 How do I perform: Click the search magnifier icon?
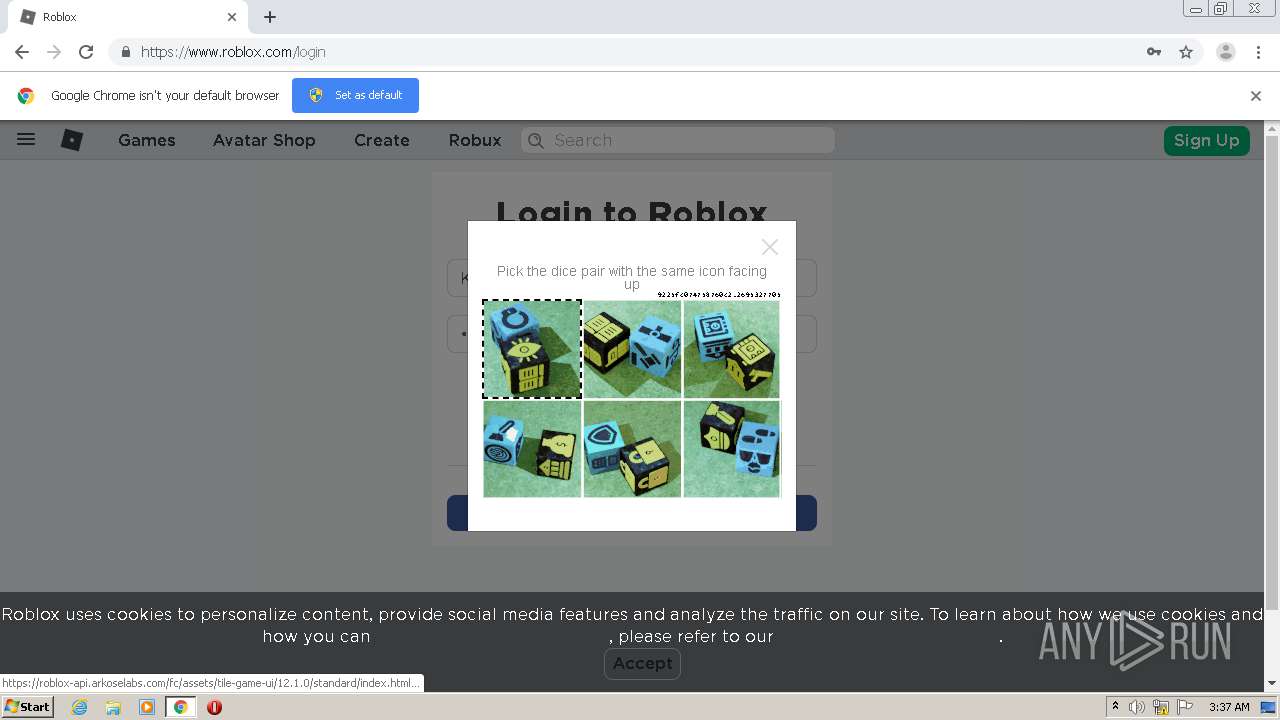tap(537, 140)
